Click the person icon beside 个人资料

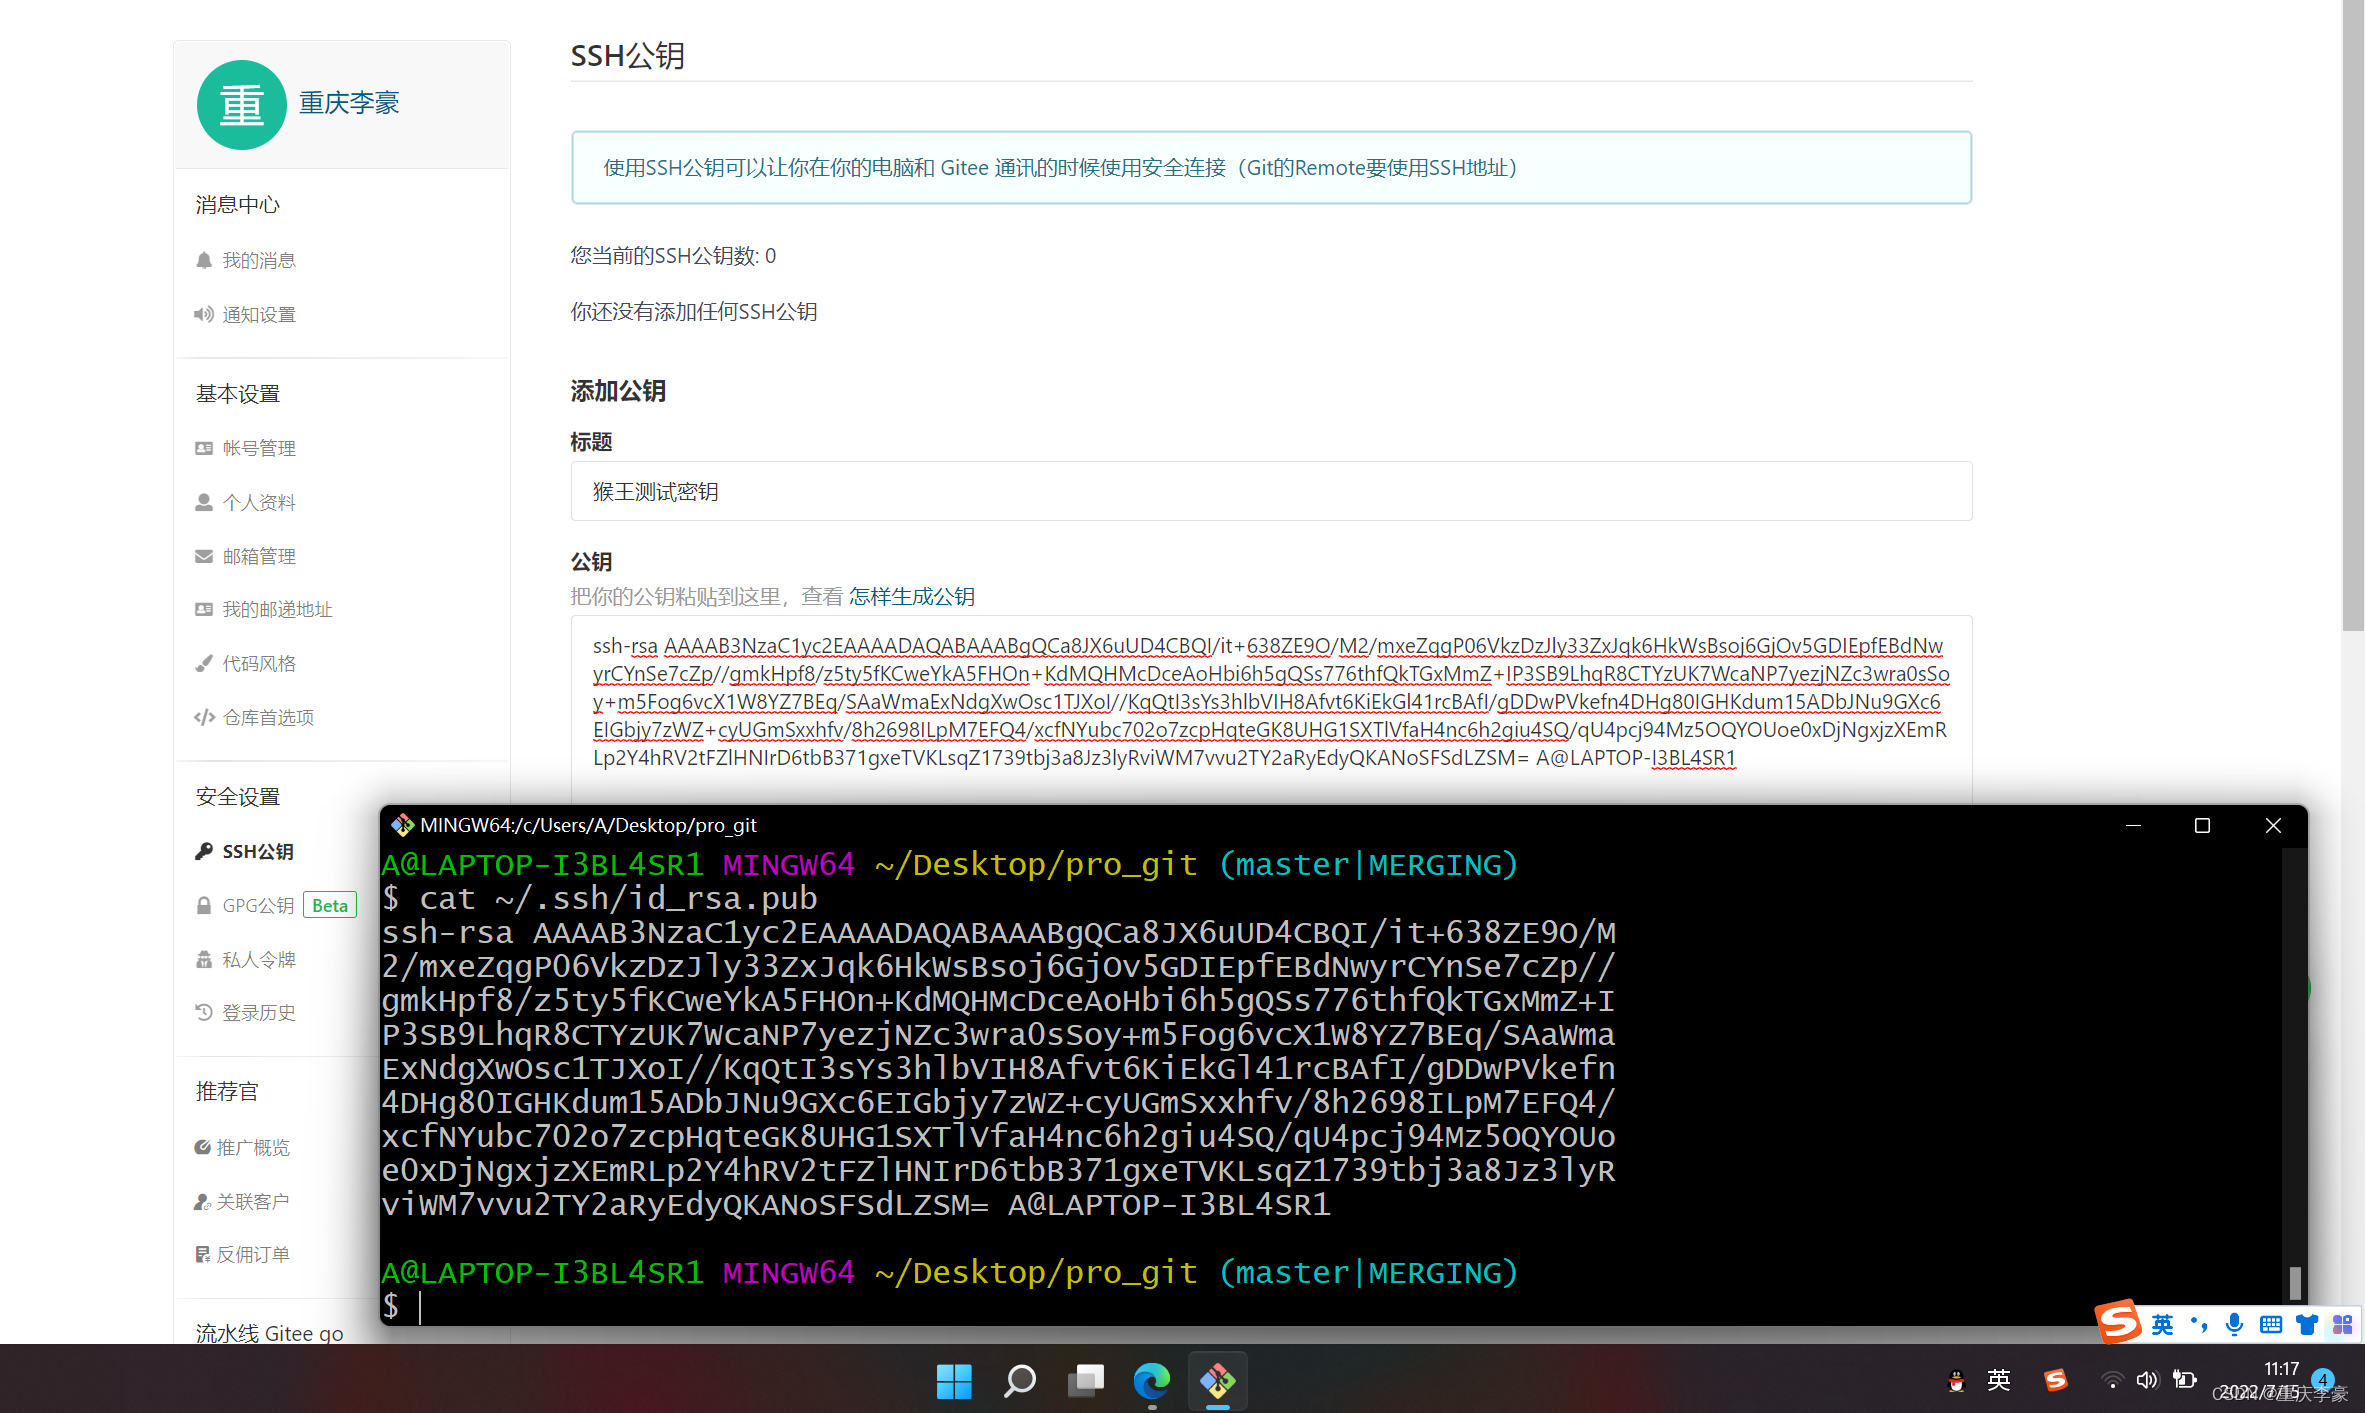tap(204, 502)
